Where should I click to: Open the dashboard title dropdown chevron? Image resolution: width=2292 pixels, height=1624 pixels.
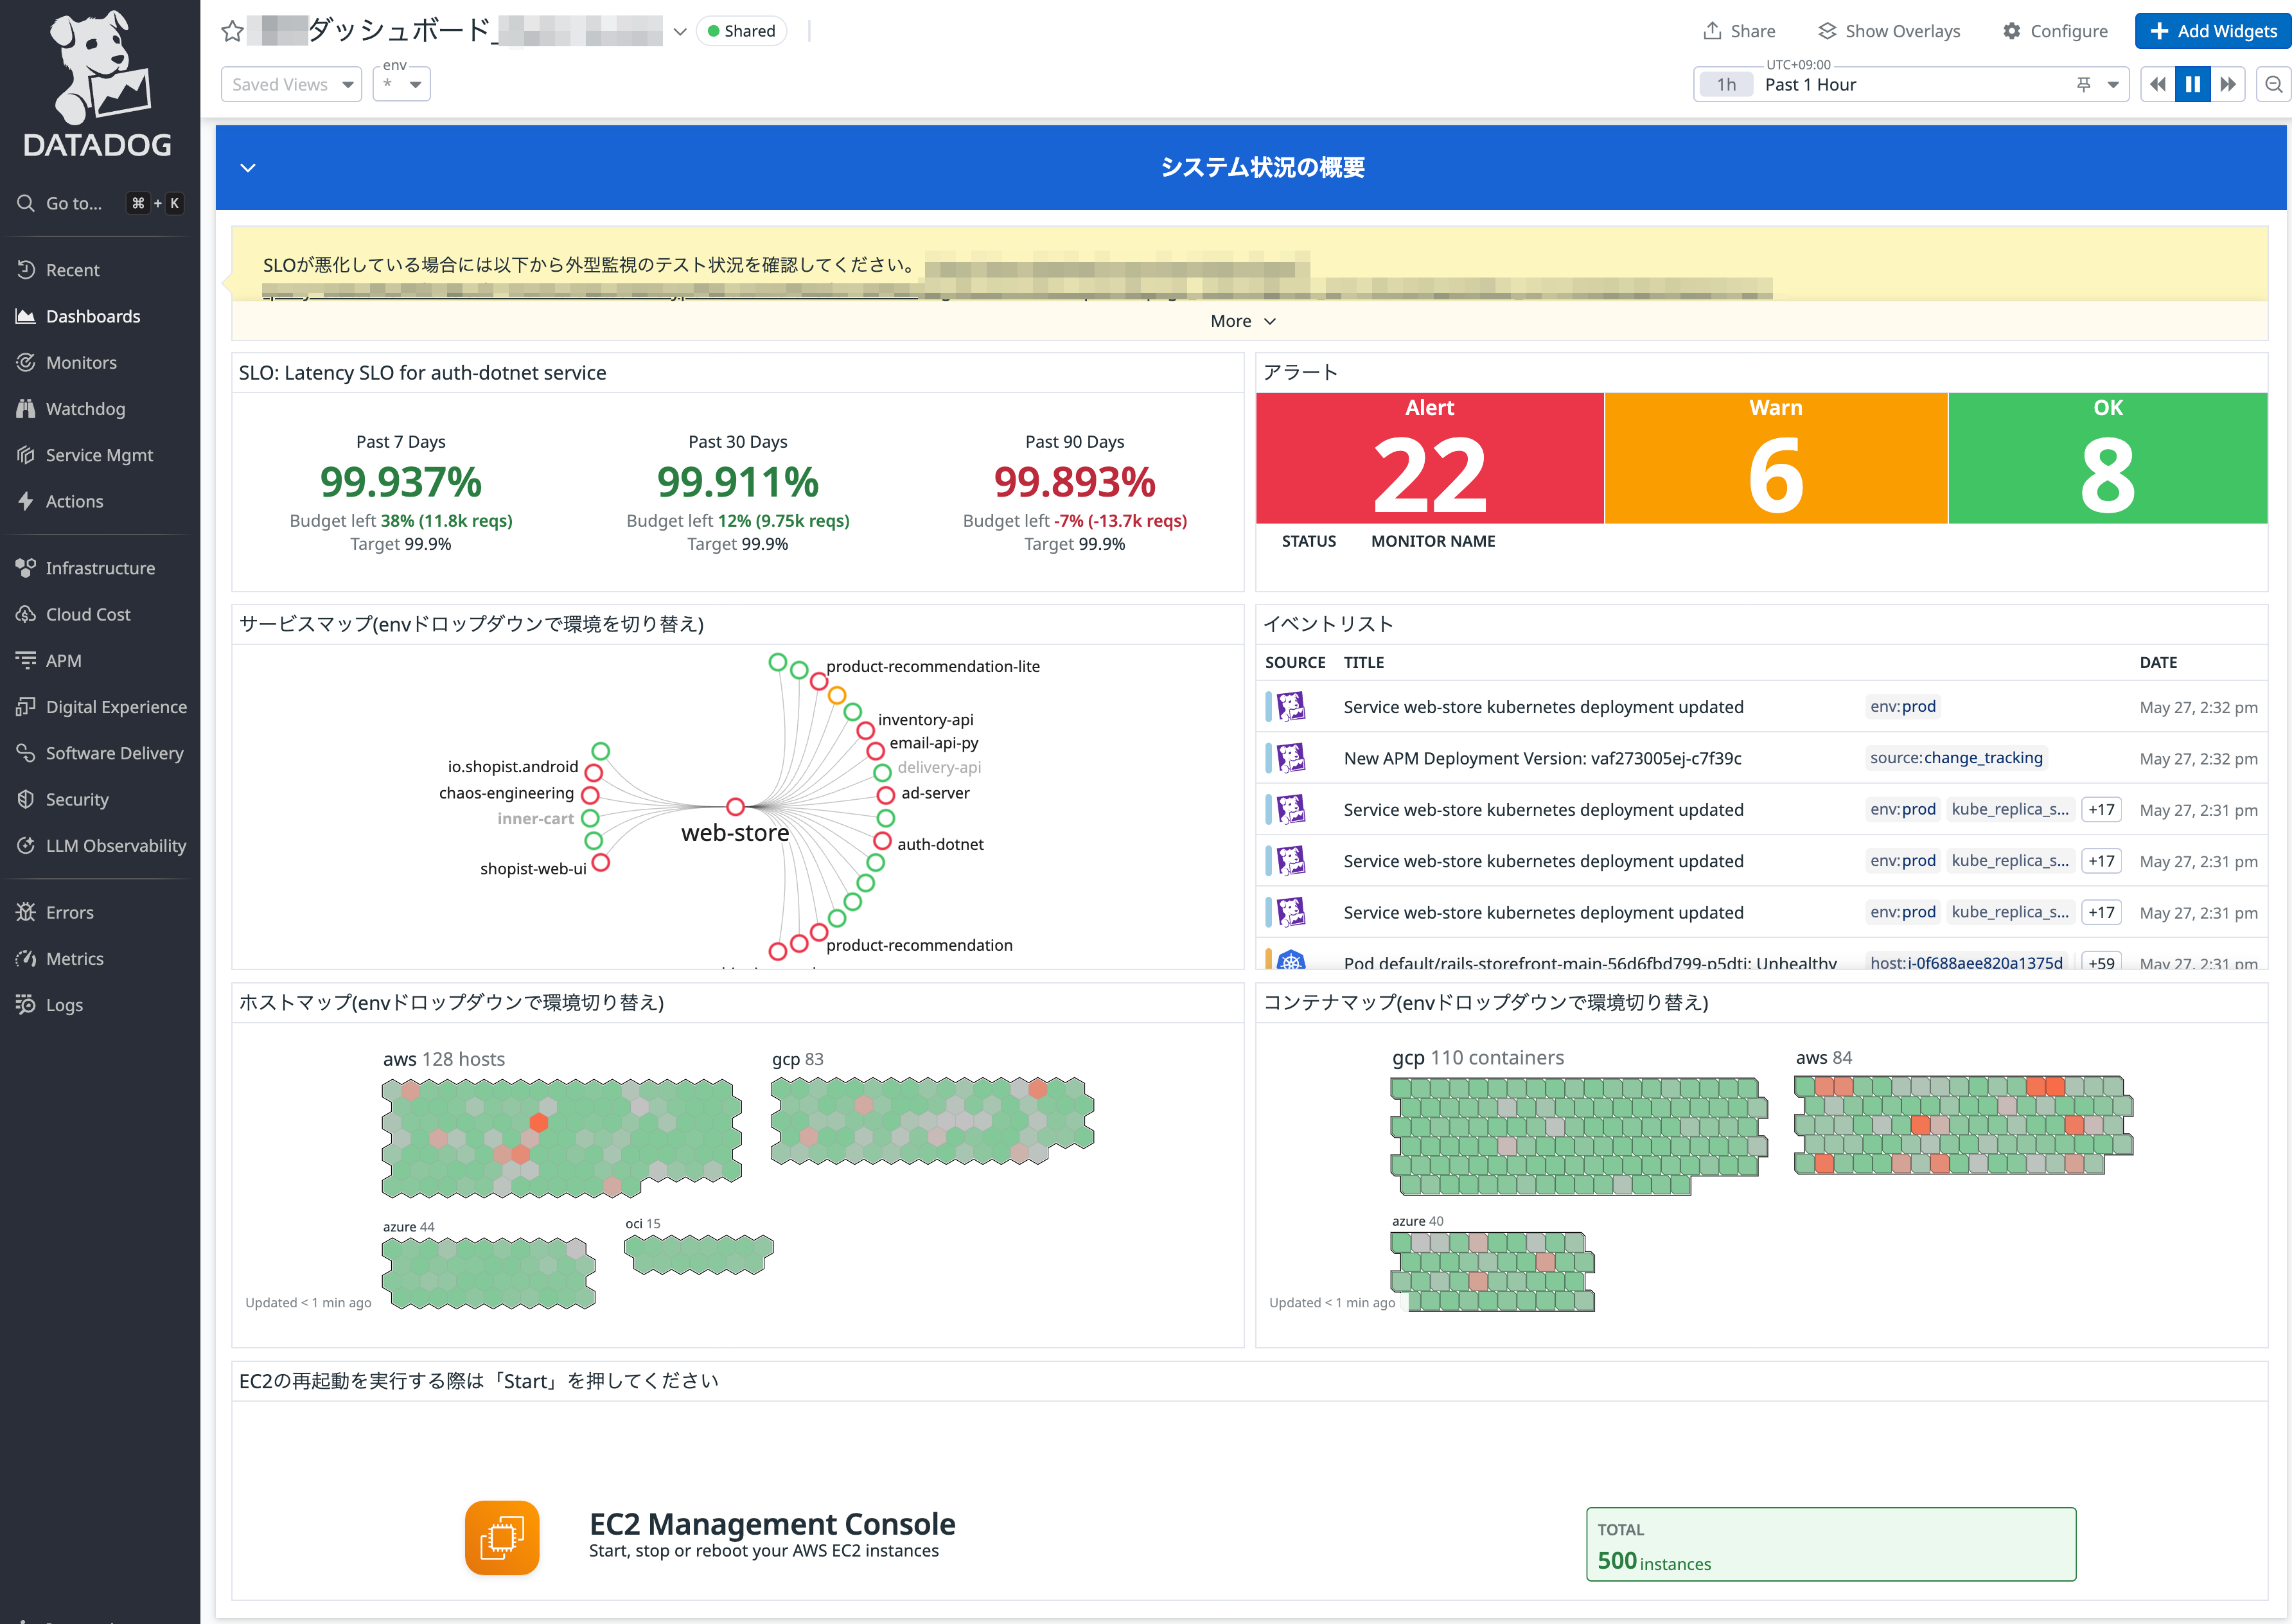(x=680, y=31)
